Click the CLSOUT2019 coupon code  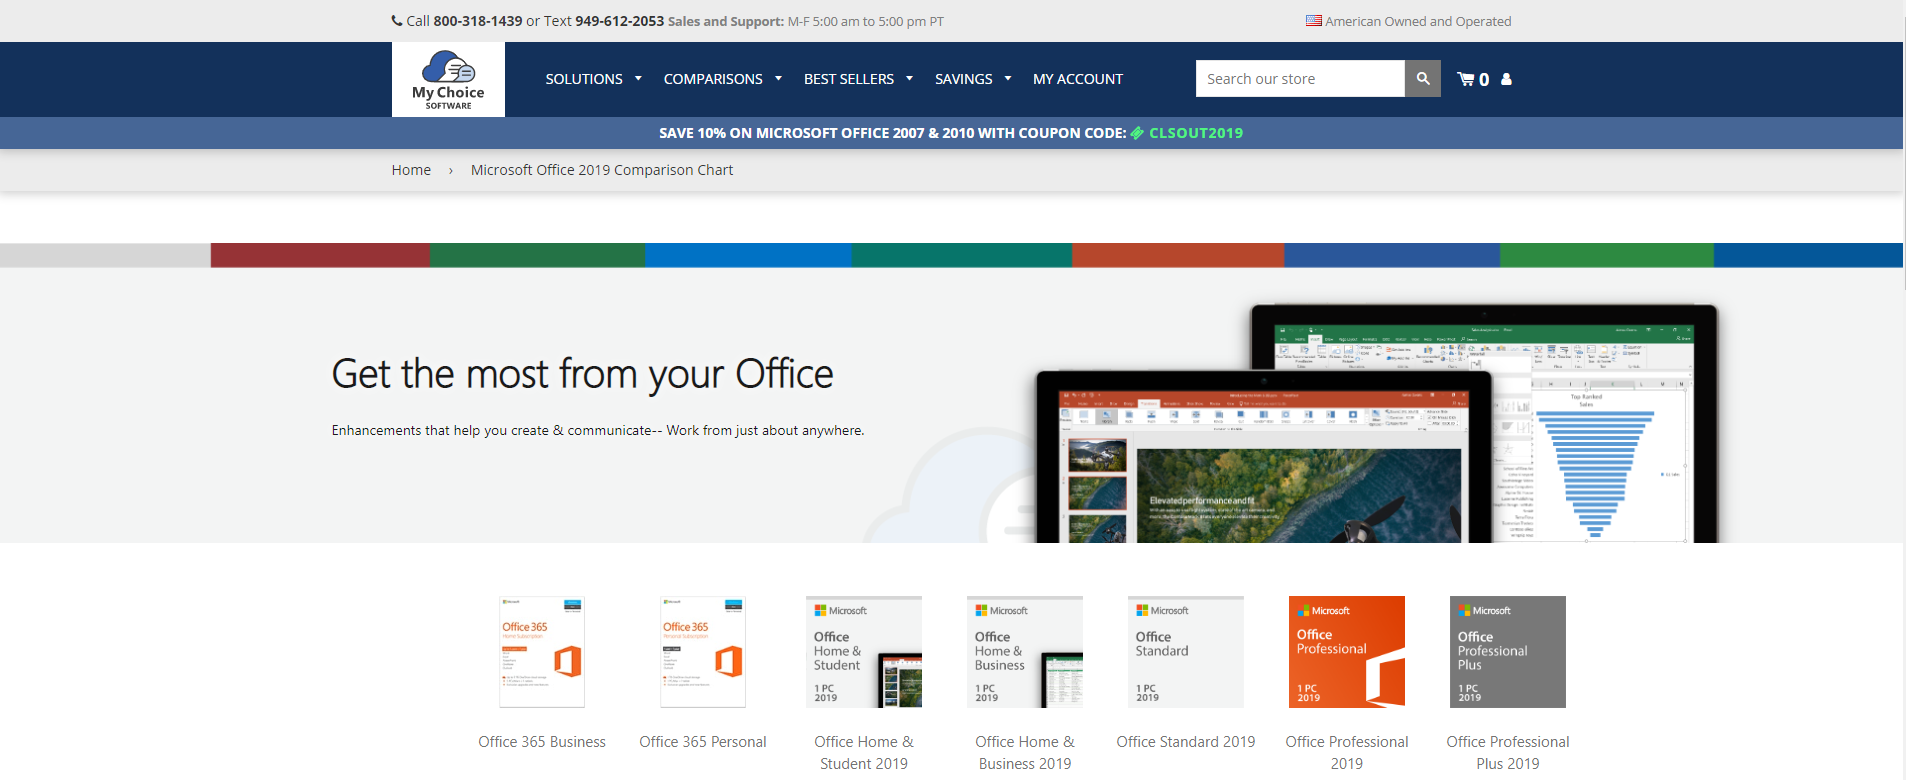click(1195, 133)
